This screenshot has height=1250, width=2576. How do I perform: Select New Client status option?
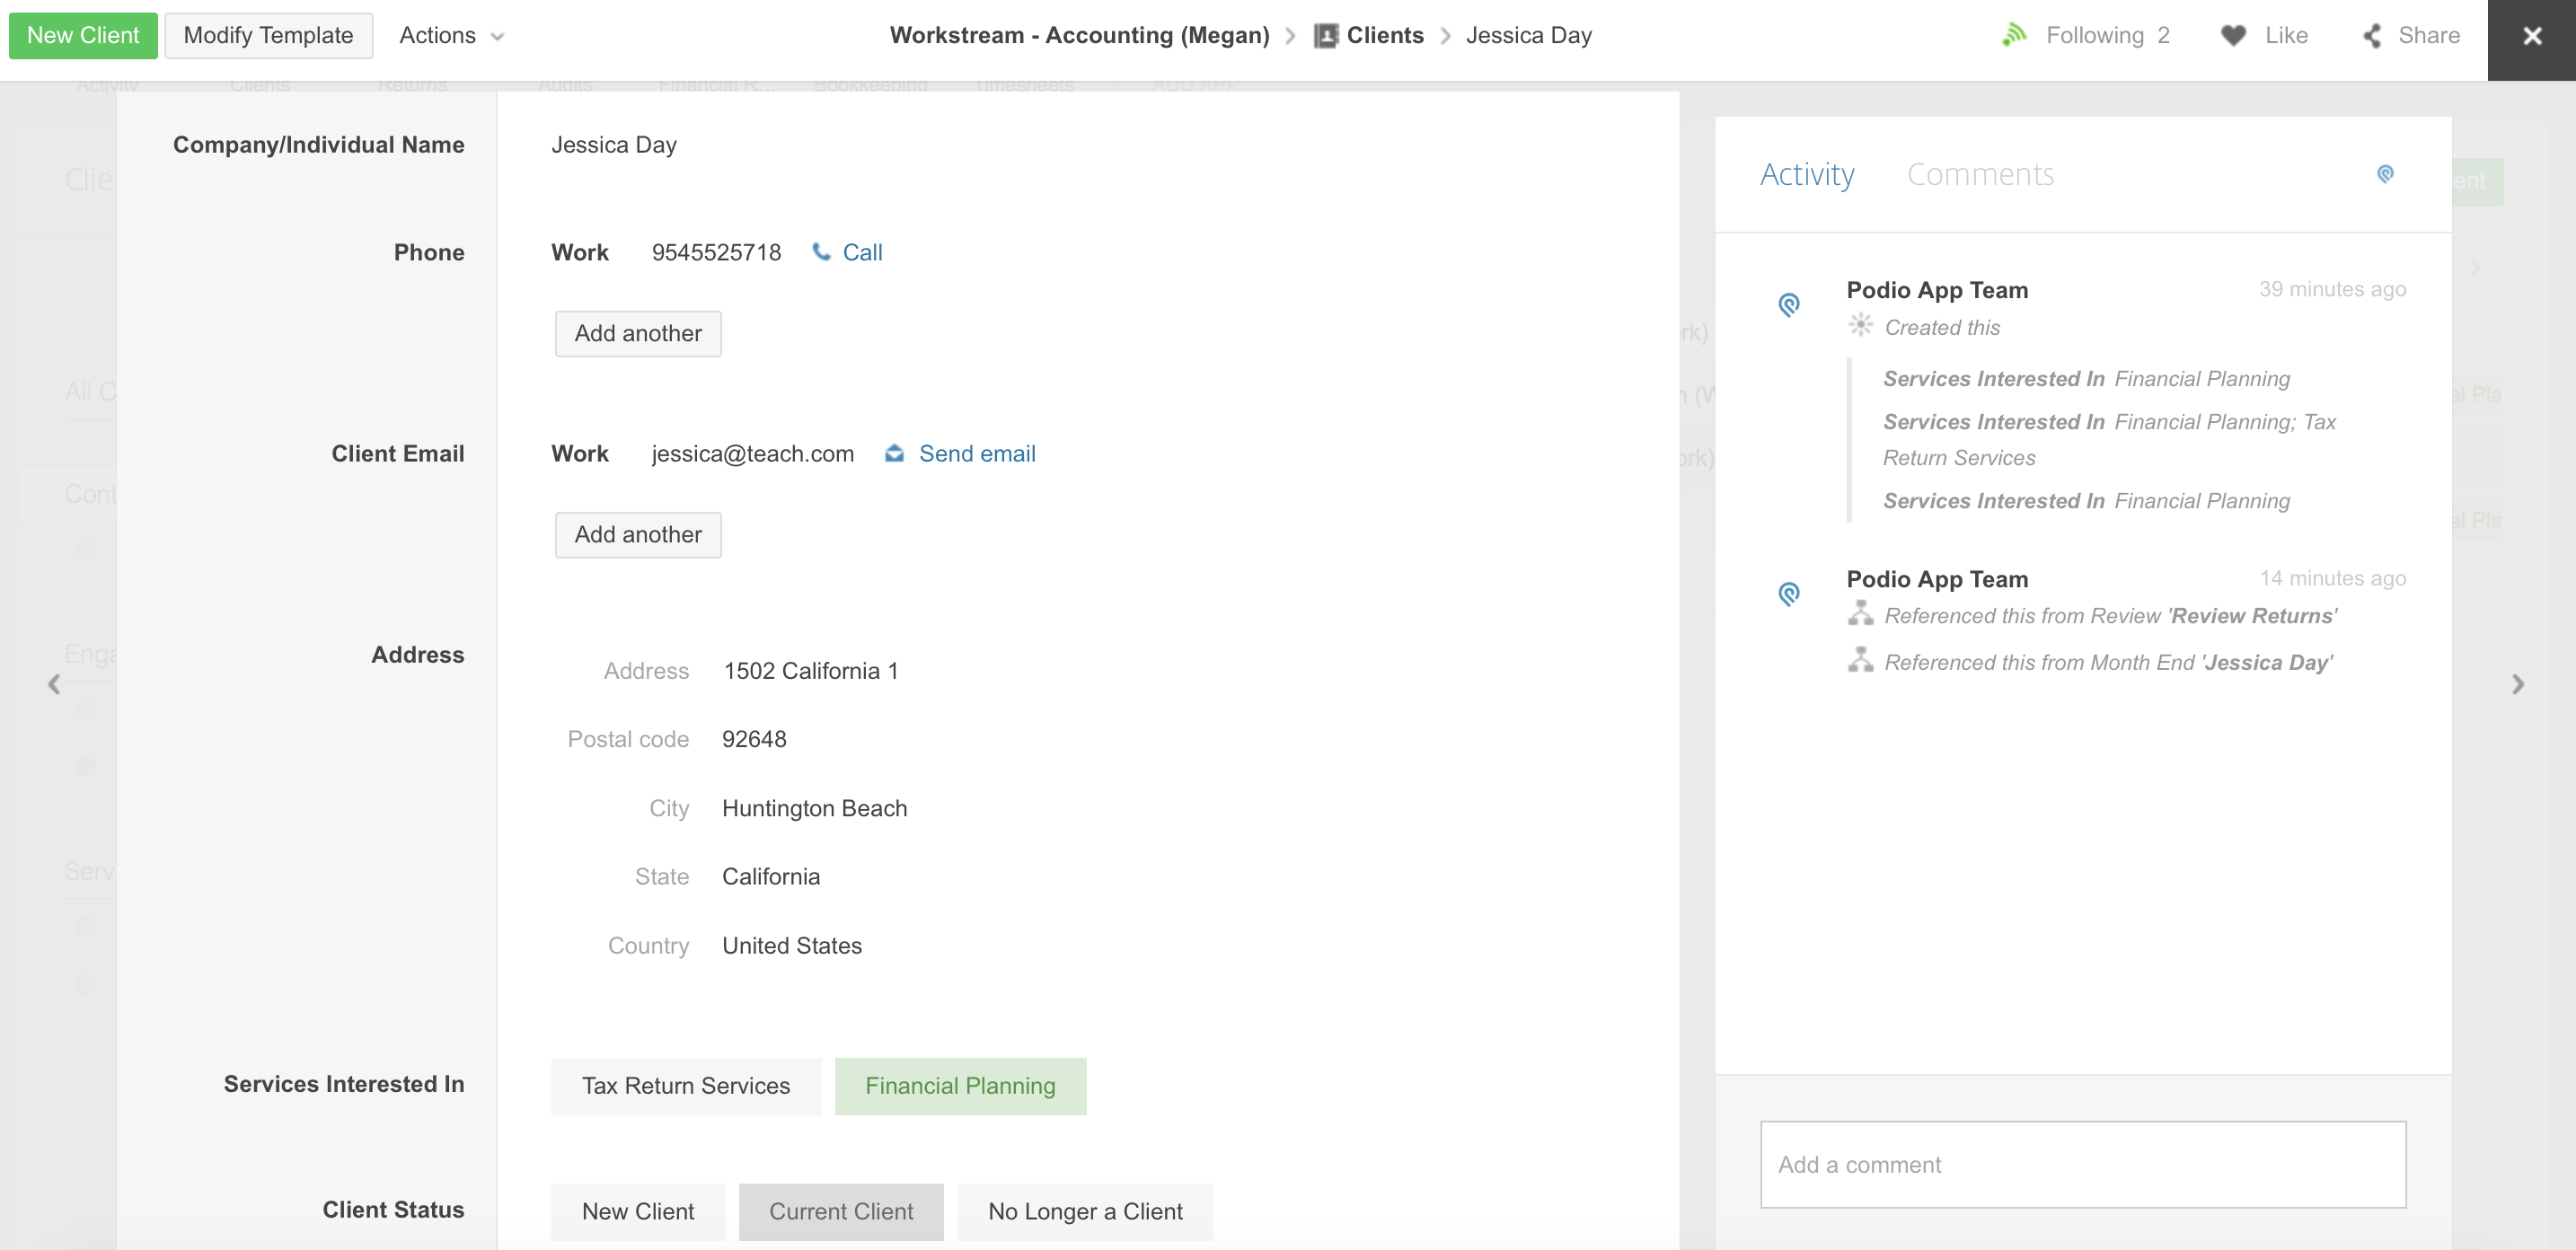[638, 1211]
